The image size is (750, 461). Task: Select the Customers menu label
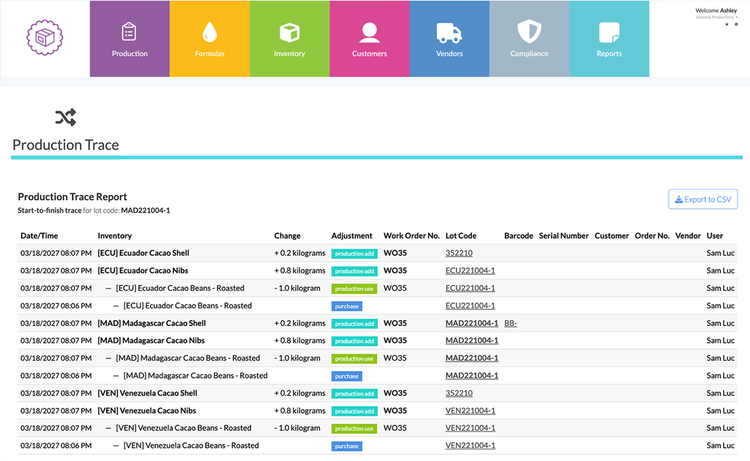pos(369,54)
